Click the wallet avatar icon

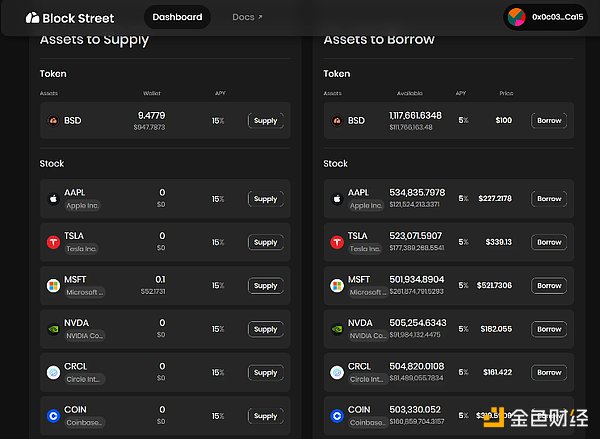[516, 17]
